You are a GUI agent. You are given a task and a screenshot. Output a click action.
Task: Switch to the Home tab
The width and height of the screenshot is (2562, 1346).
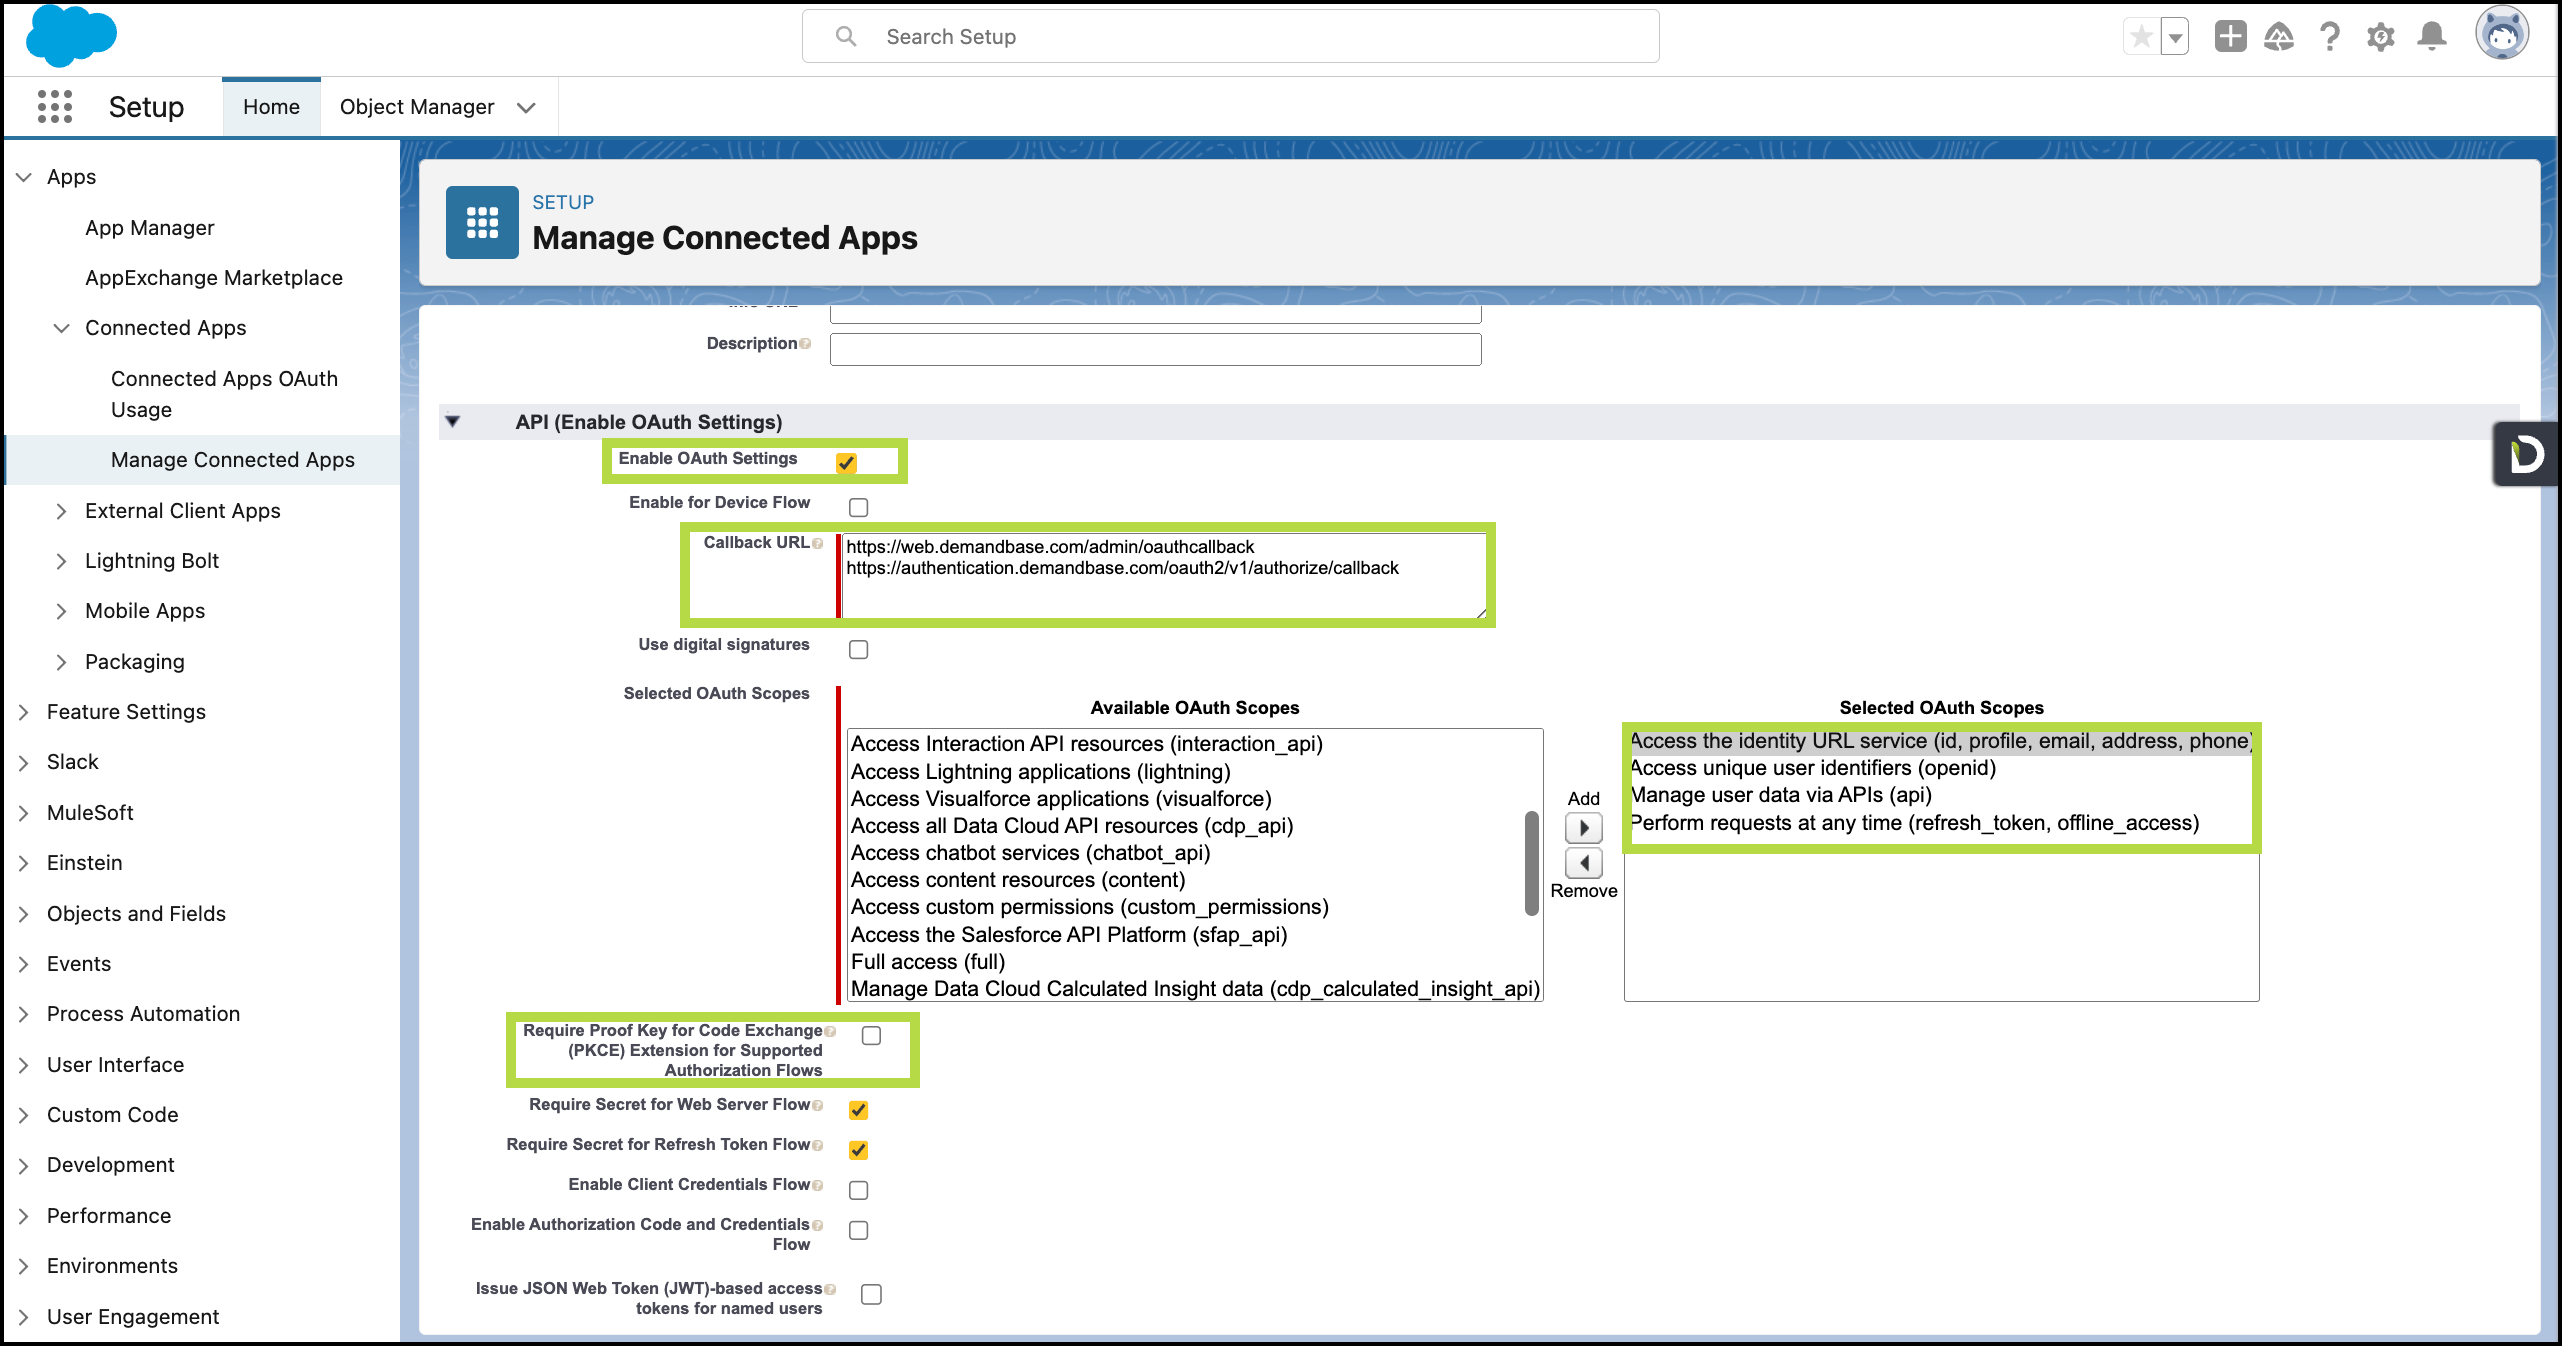pyautogui.click(x=271, y=107)
